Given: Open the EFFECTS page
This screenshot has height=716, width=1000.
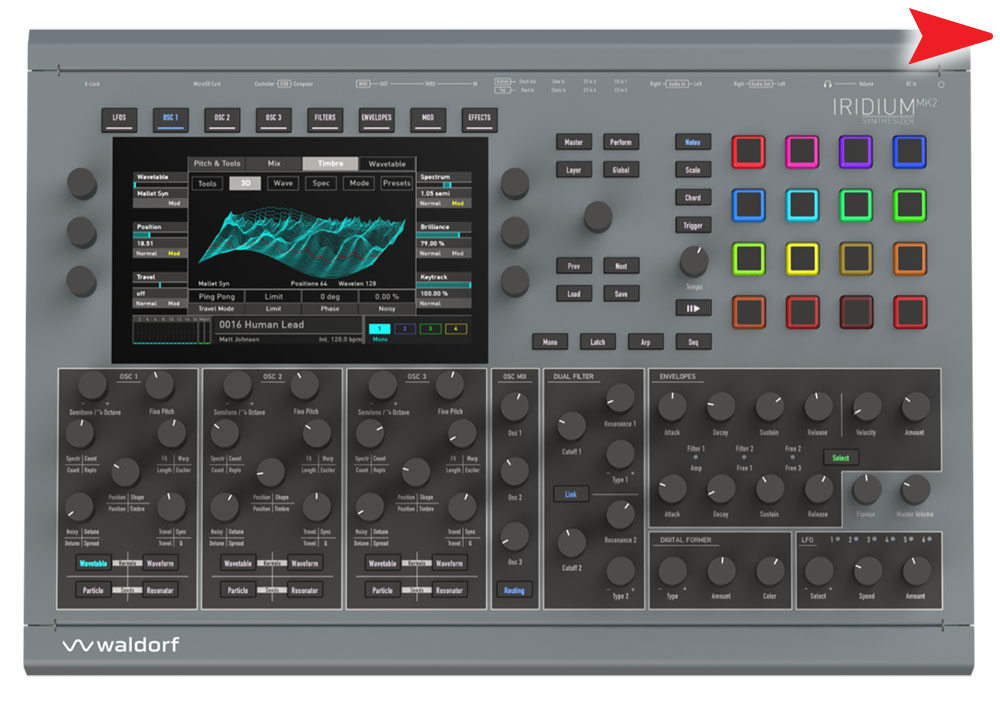Looking at the screenshot, I should tap(477, 117).
